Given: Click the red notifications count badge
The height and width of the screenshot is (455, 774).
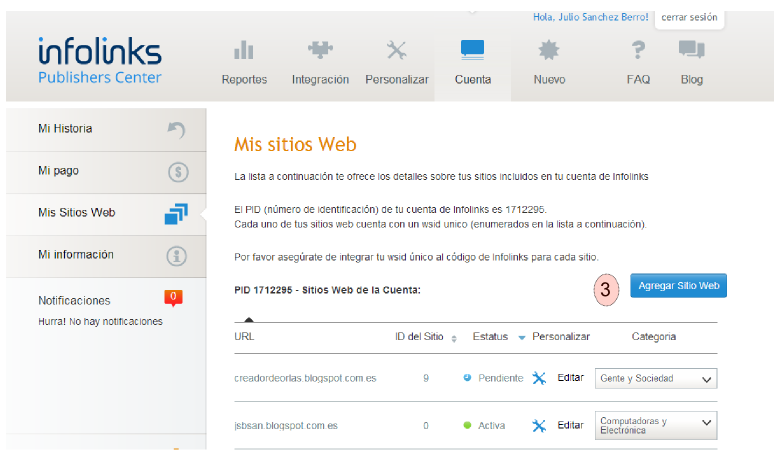Looking at the screenshot, I should coord(173,298).
